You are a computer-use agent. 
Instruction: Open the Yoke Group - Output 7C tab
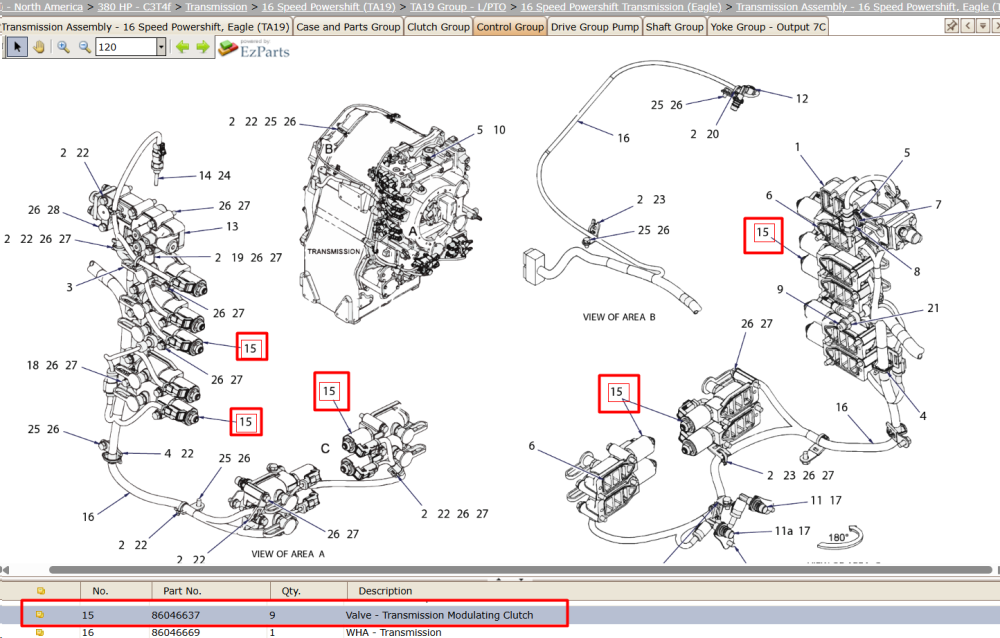[768, 27]
